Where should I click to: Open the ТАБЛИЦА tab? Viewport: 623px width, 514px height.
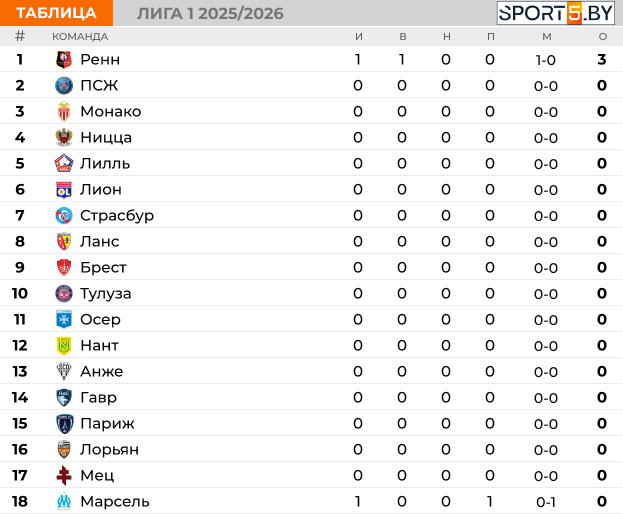tap(56, 13)
